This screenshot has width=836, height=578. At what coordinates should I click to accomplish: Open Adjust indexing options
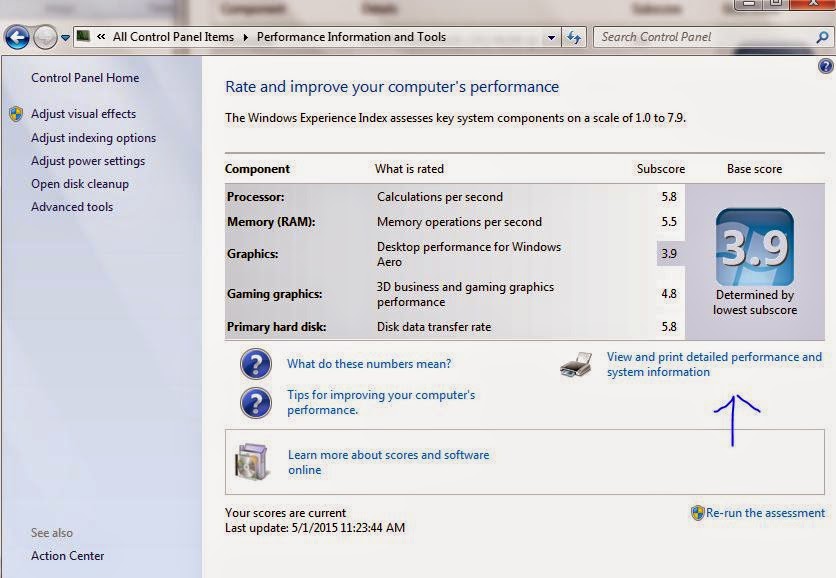tap(93, 138)
